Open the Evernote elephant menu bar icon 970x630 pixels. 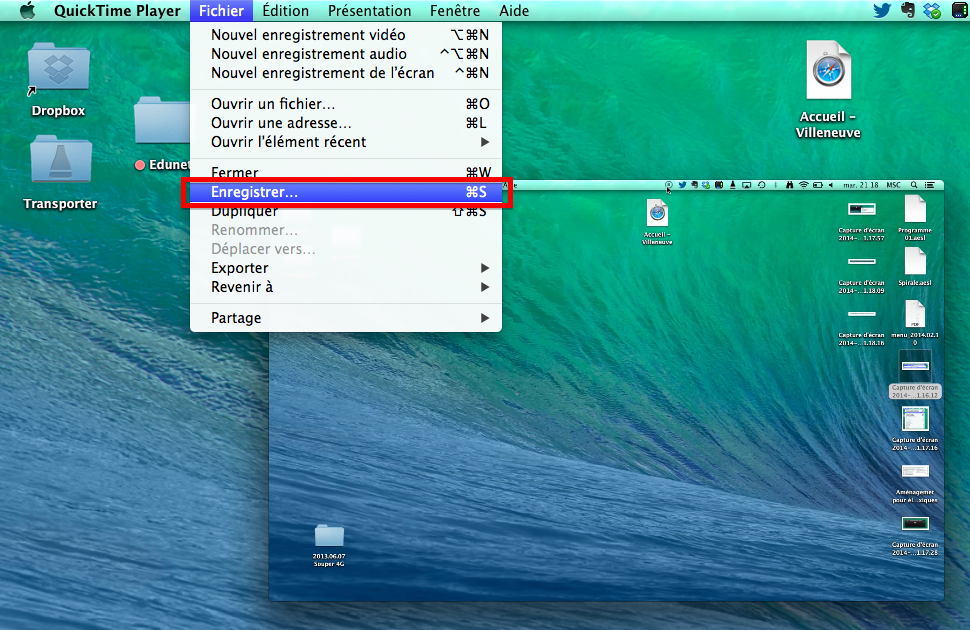[908, 11]
